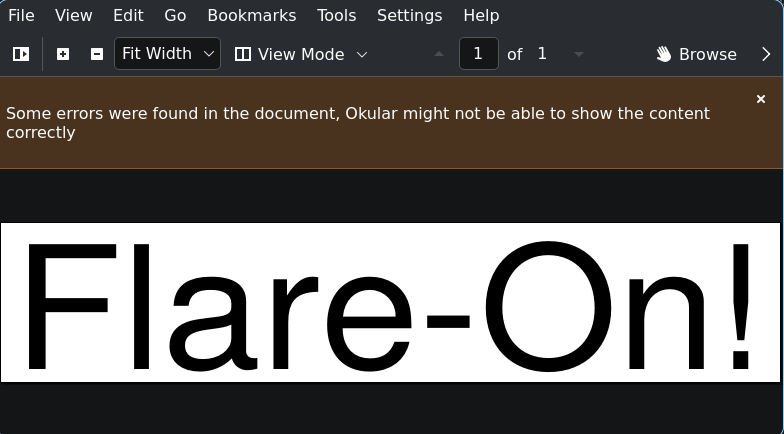
Task: Open the Tools menu
Action: (336, 15)
